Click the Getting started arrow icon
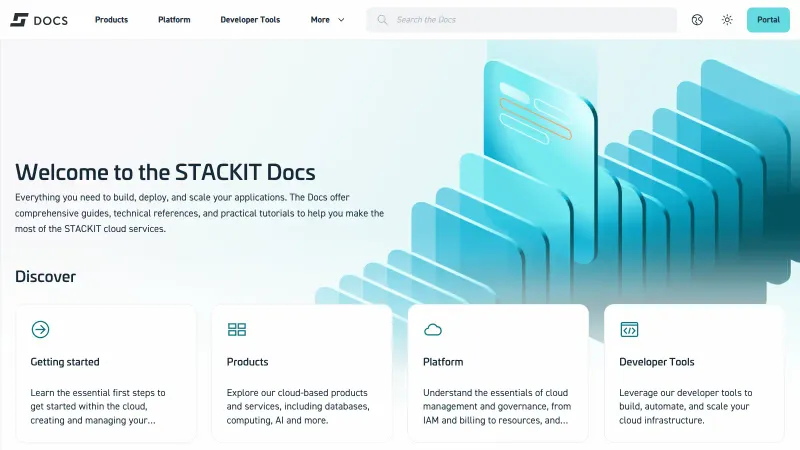The image size is (800, 450). [x=40, y=329]
